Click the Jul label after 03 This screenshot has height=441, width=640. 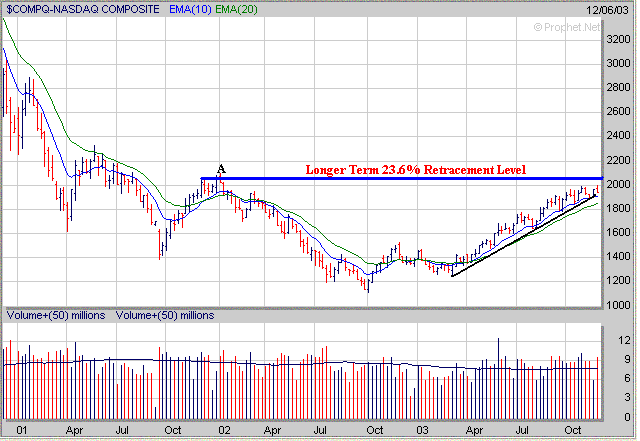pos(522,430)
